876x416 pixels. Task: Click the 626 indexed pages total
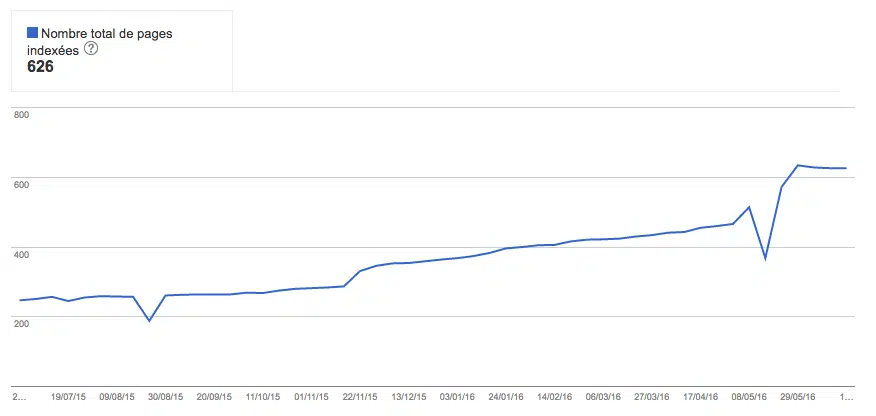(x=41, y=67)
